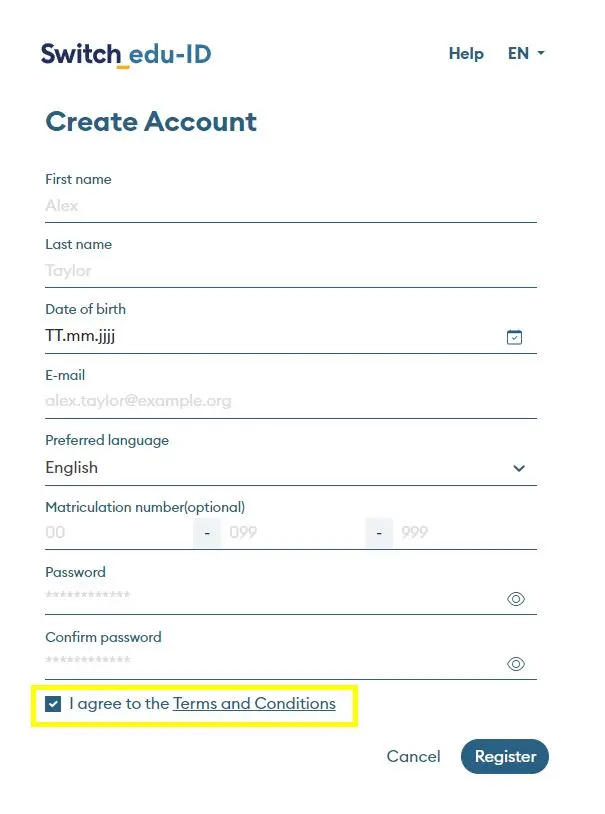Reveal the confirm password with its eye icon

515,663
